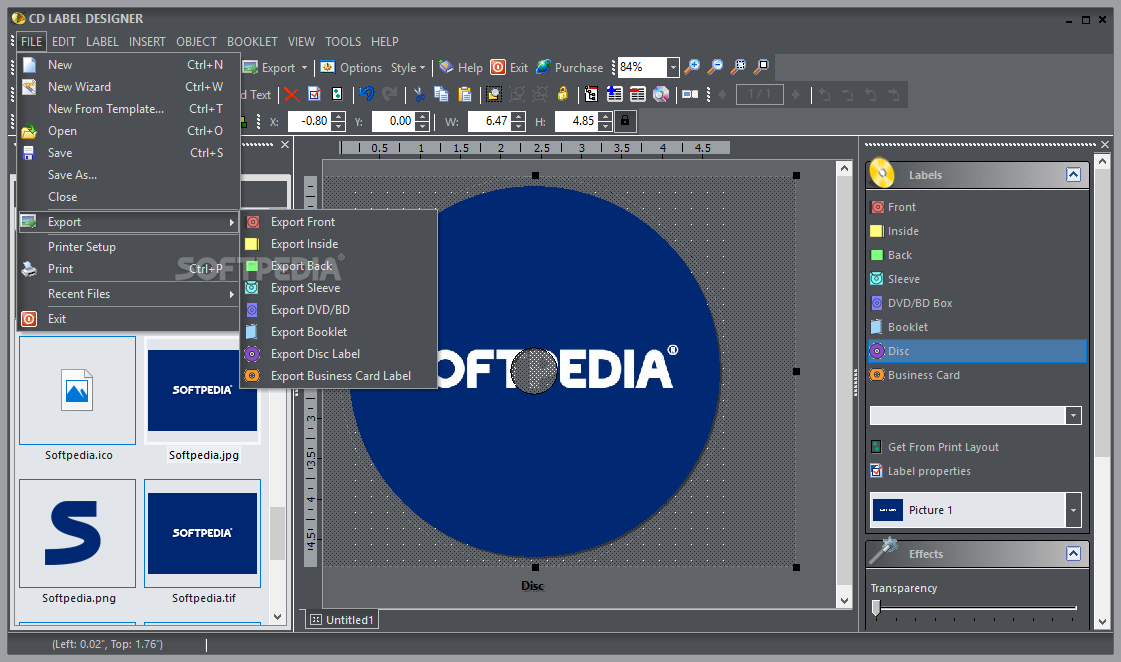The width and height of the screenshot is (1121, 662).
Task: Click the undo arrow icon
Action: (367, 94)
